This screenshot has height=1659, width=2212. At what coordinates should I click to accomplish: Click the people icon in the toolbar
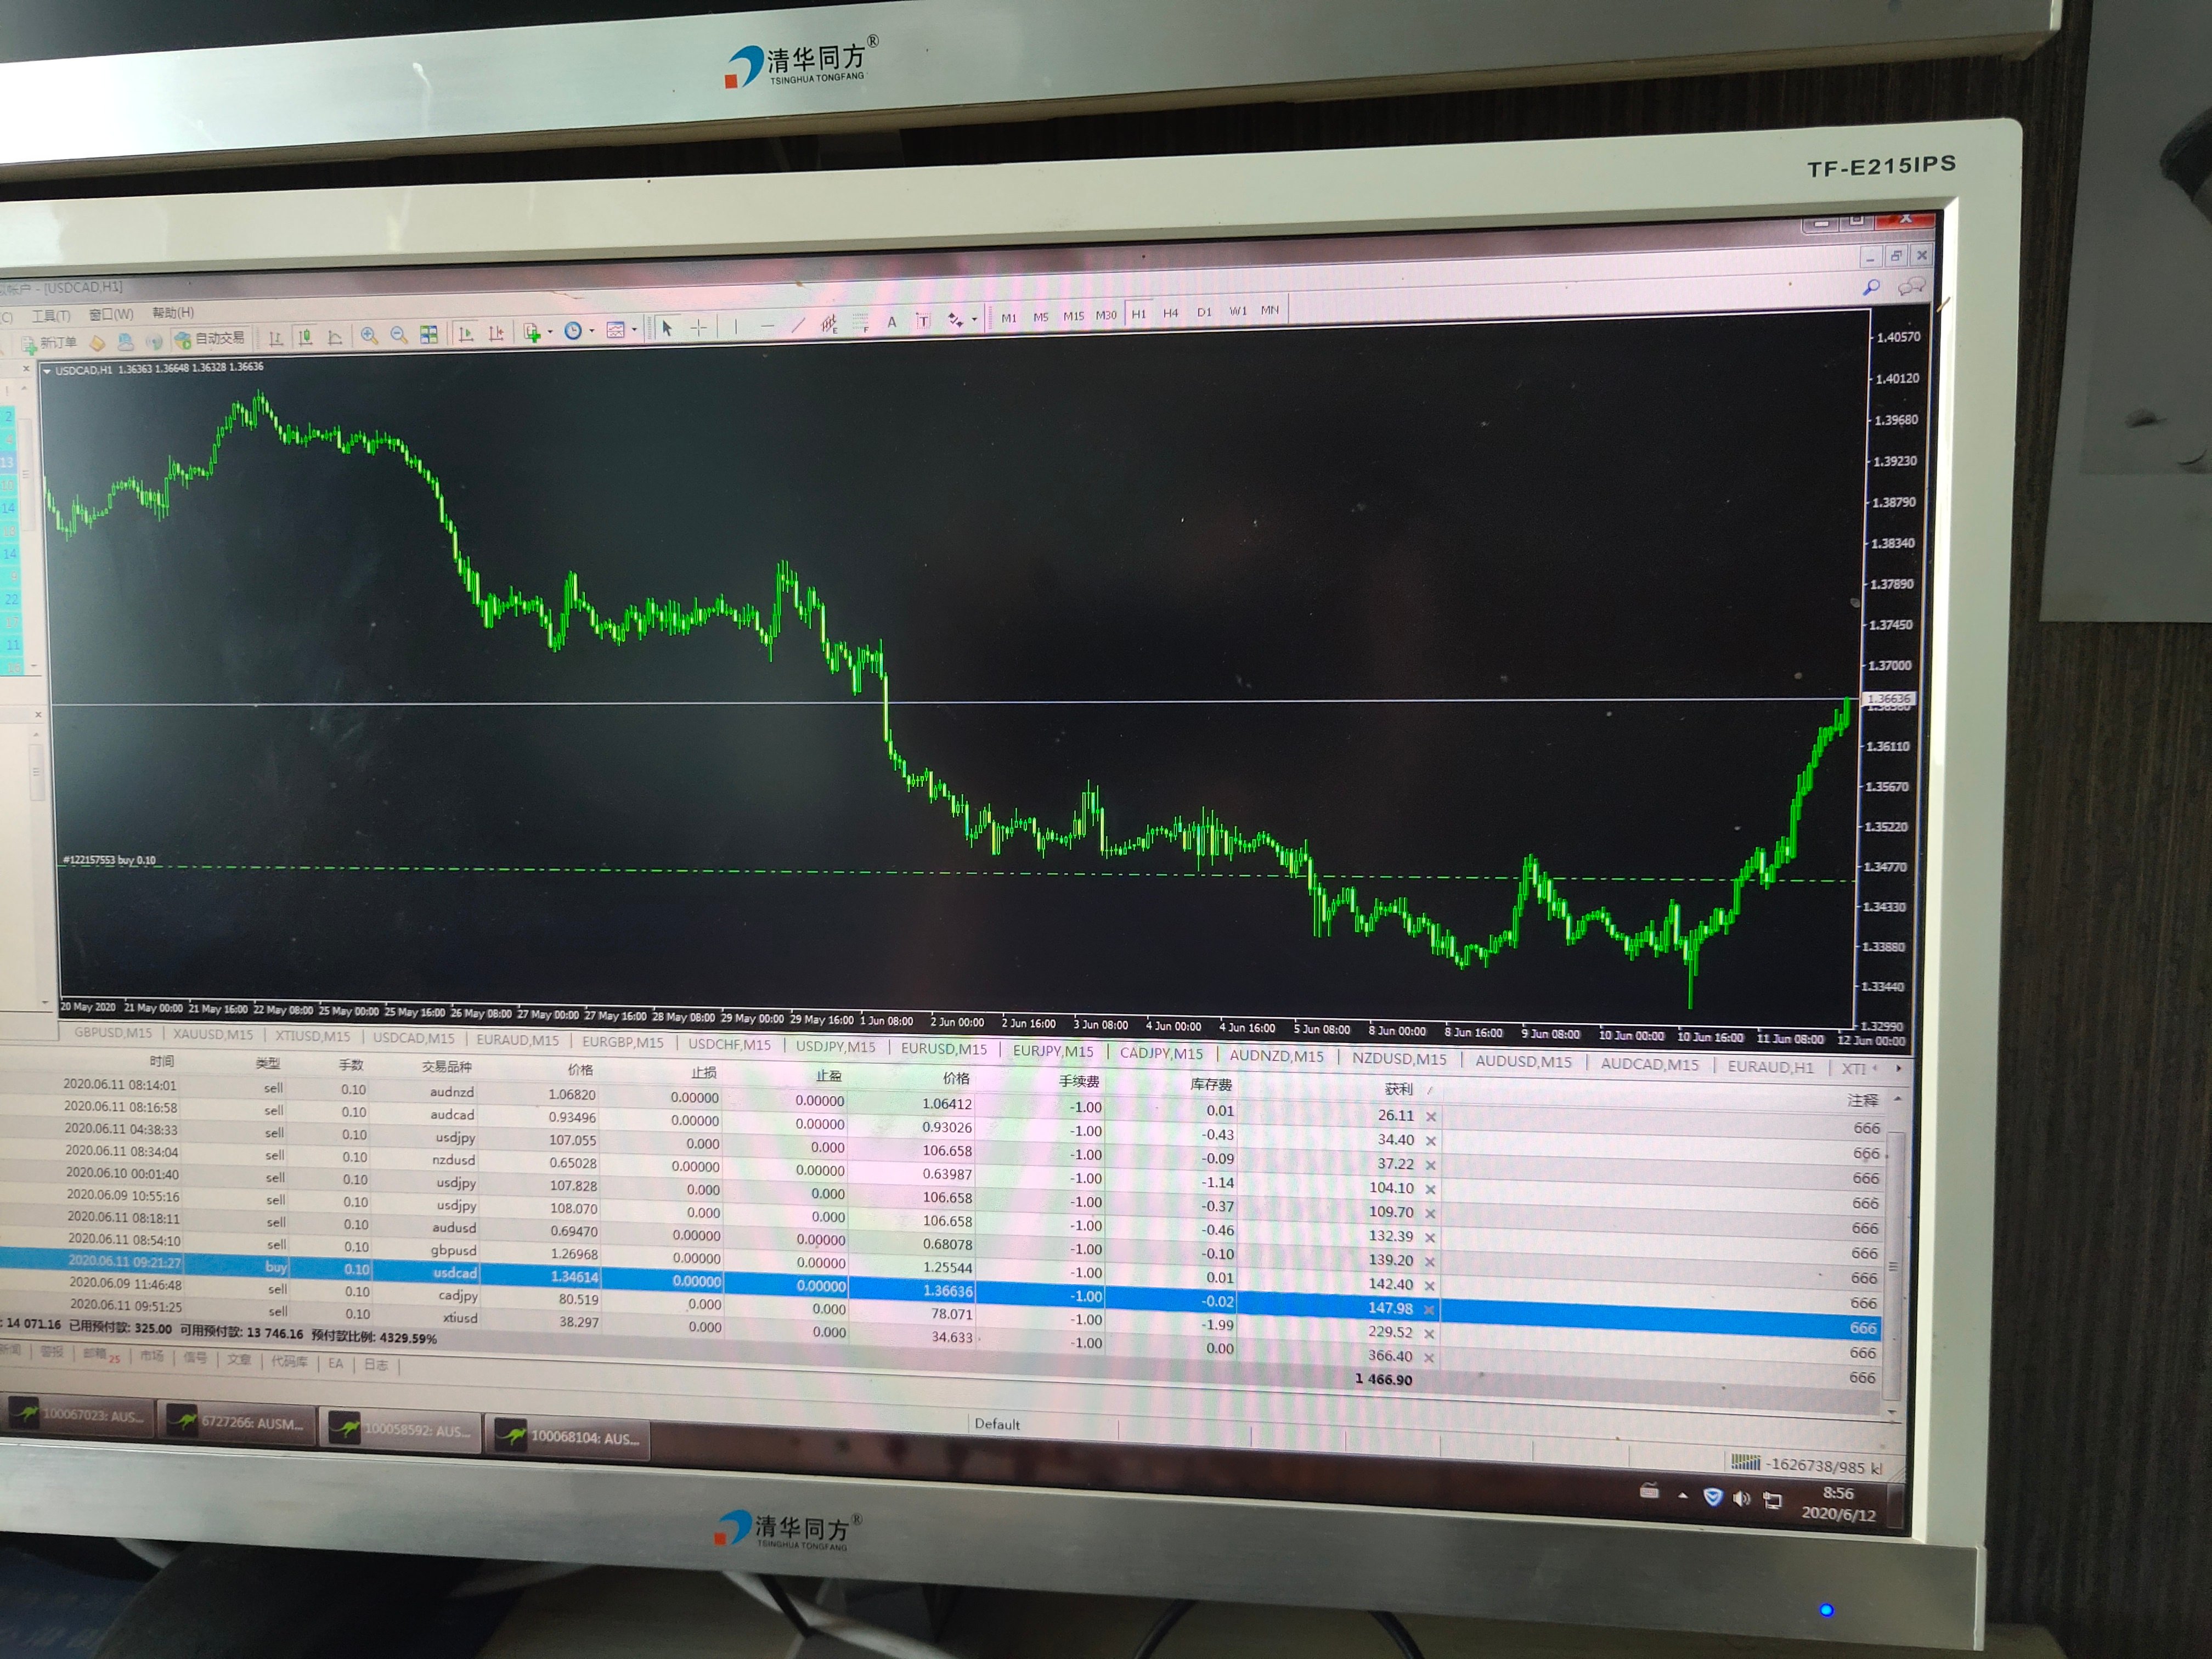pos(126,341)
